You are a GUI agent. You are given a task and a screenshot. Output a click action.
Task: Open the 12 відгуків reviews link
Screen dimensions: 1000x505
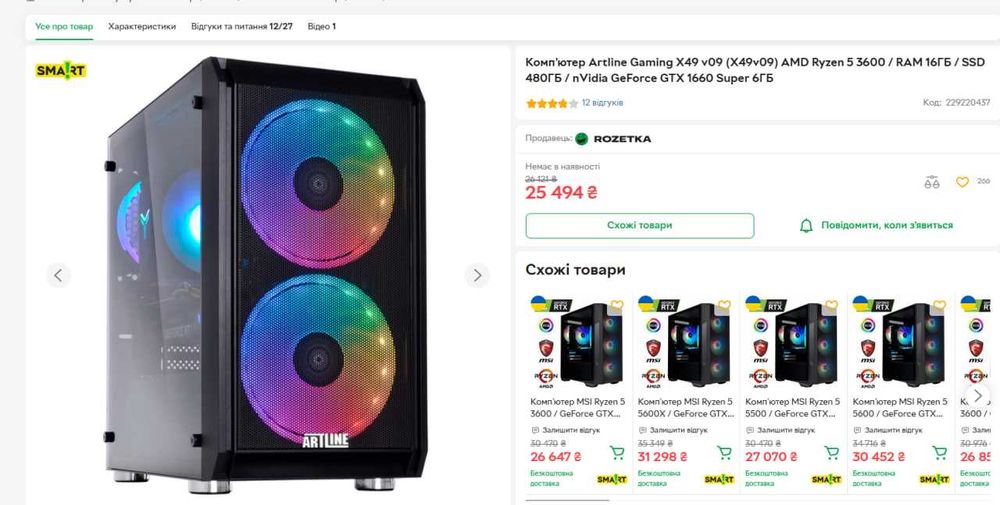pyautogui.click(x=602, y=103)
